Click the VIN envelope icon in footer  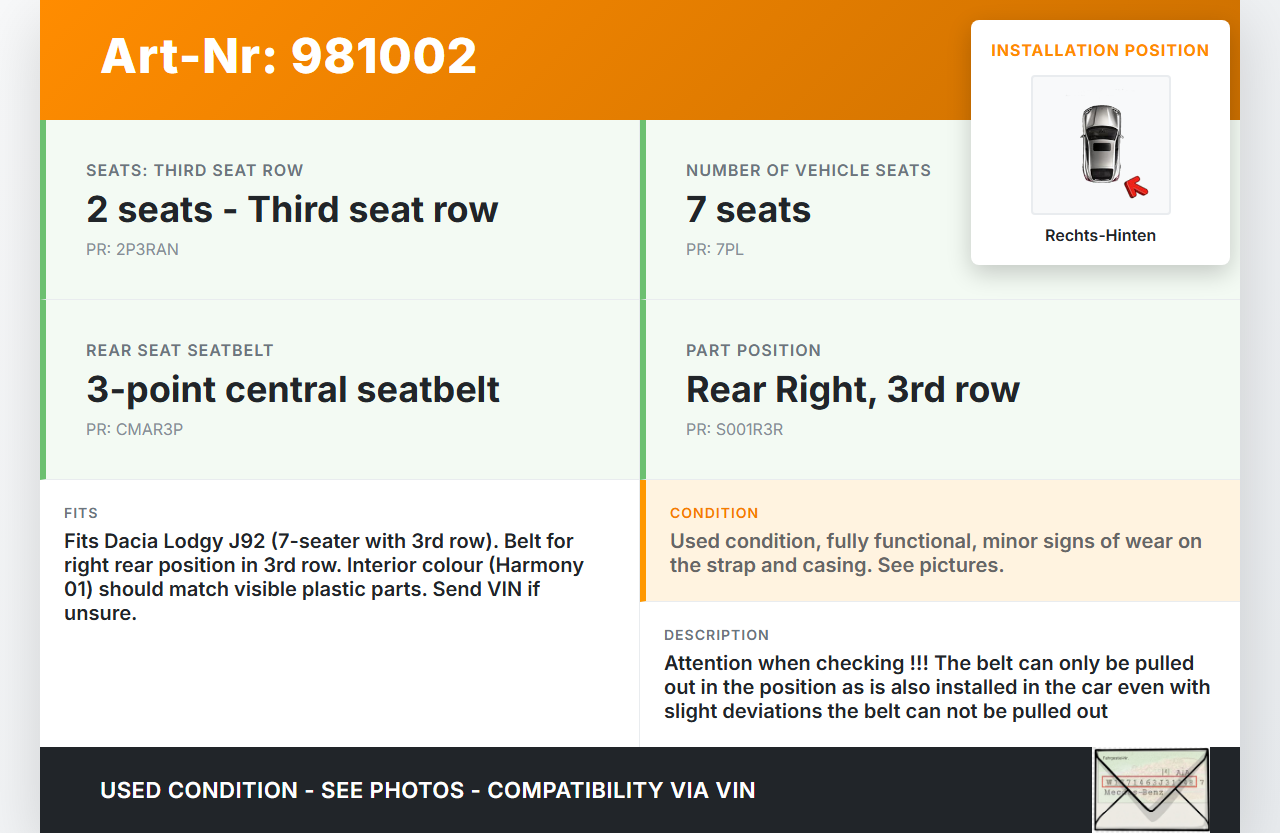(x=1151, y=789)
